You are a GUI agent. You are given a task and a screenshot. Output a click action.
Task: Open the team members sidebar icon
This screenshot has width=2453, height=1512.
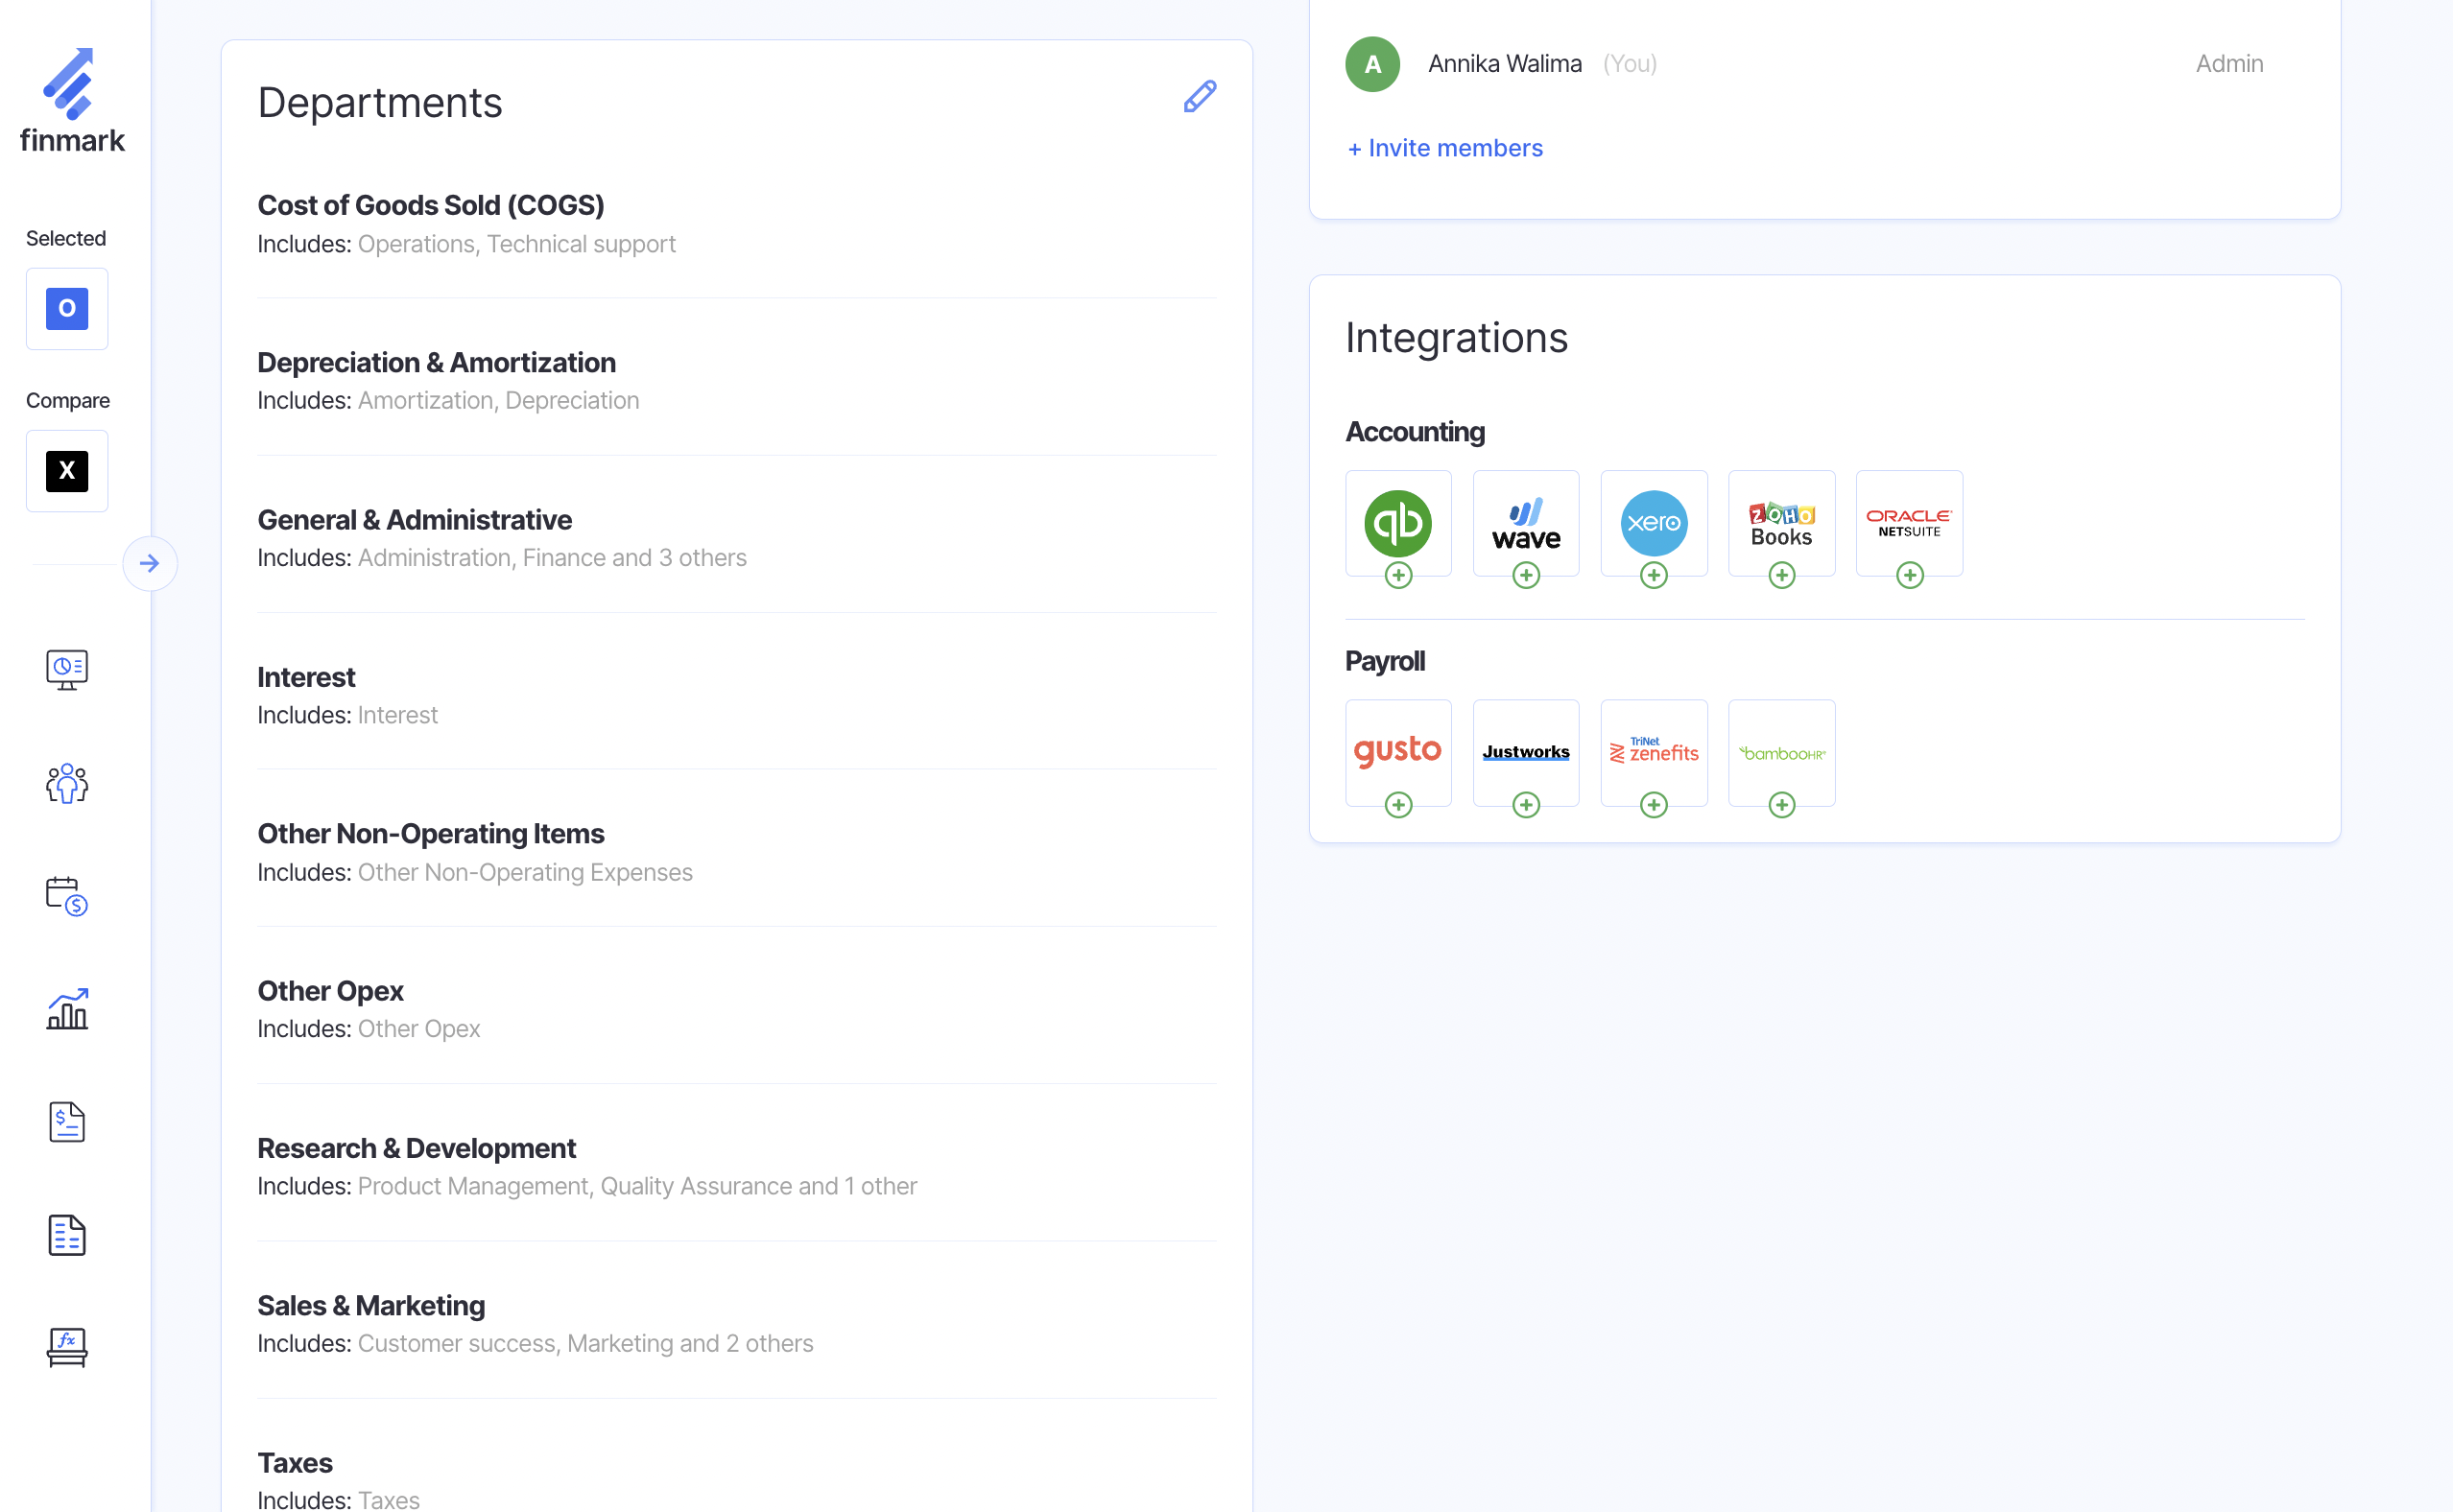(67, 783)
